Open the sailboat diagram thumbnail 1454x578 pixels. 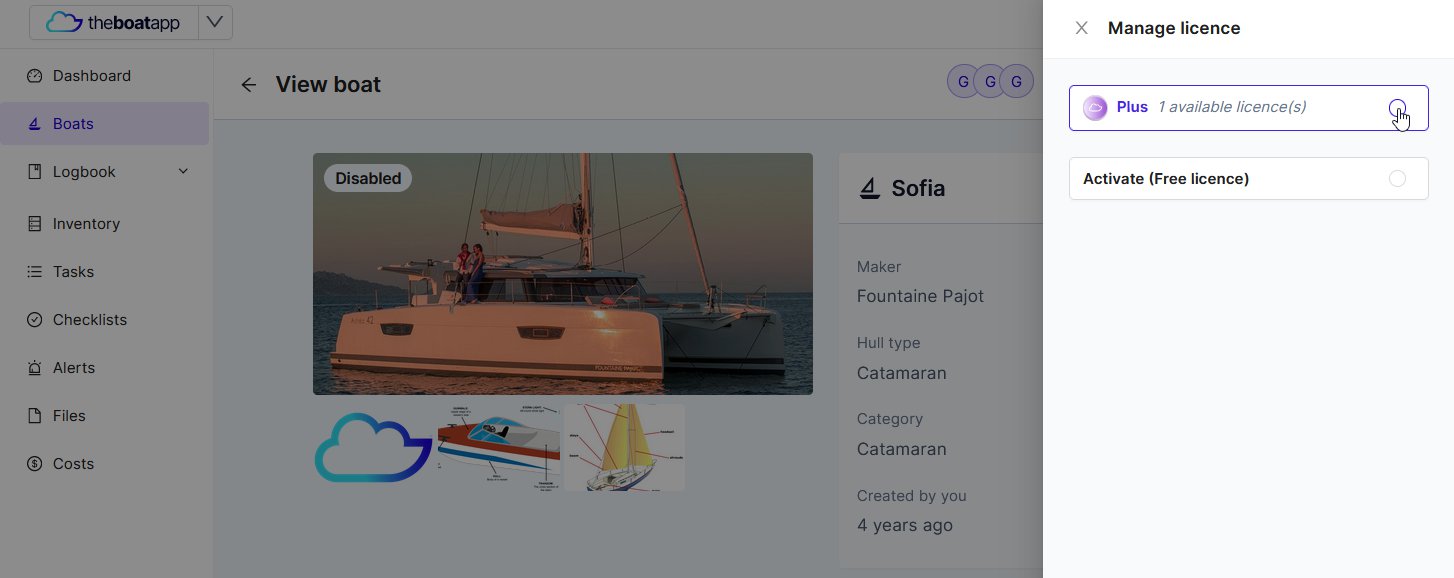point(624,447)
